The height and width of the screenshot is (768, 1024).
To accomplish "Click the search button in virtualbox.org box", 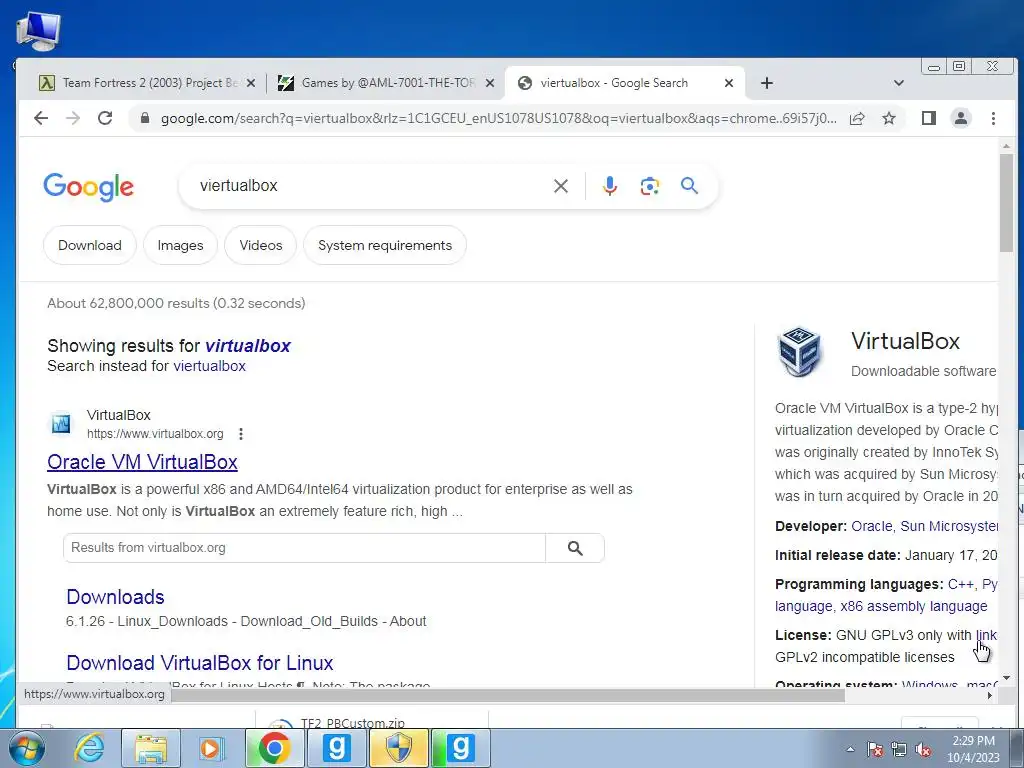I will click(575, 548).
